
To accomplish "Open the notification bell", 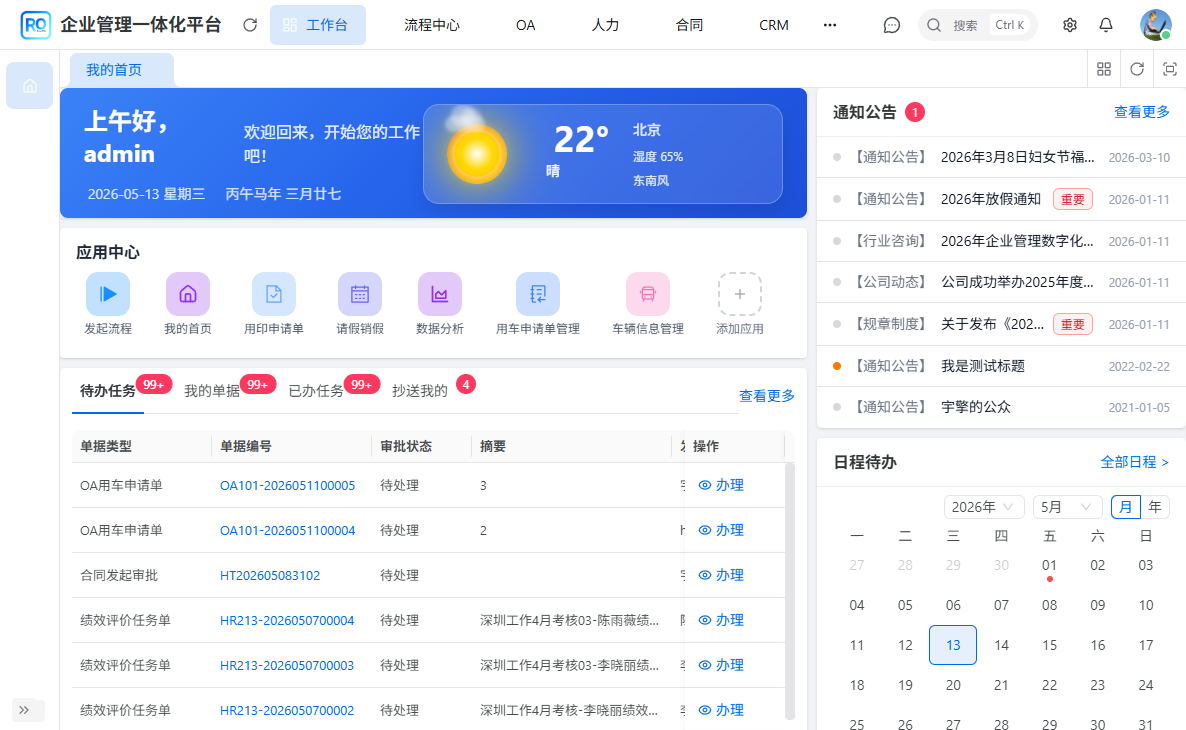I will point(1106,25).
